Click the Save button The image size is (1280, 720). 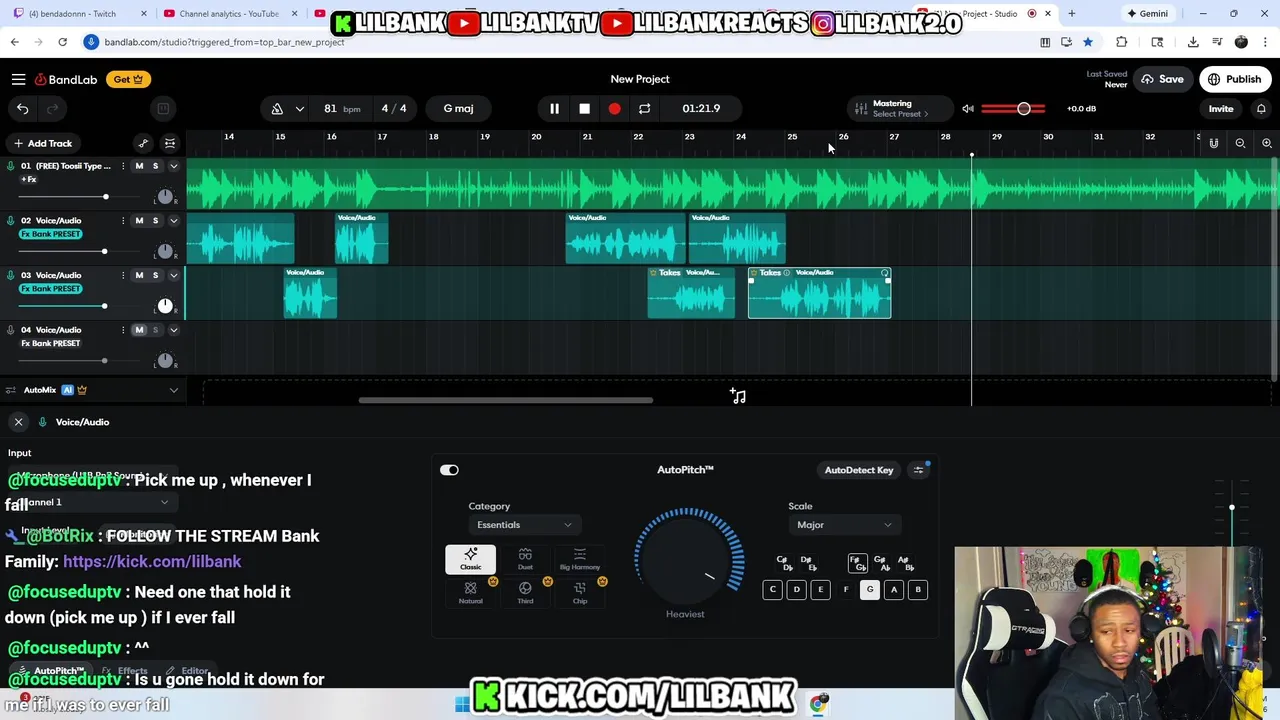(1162, 79)
